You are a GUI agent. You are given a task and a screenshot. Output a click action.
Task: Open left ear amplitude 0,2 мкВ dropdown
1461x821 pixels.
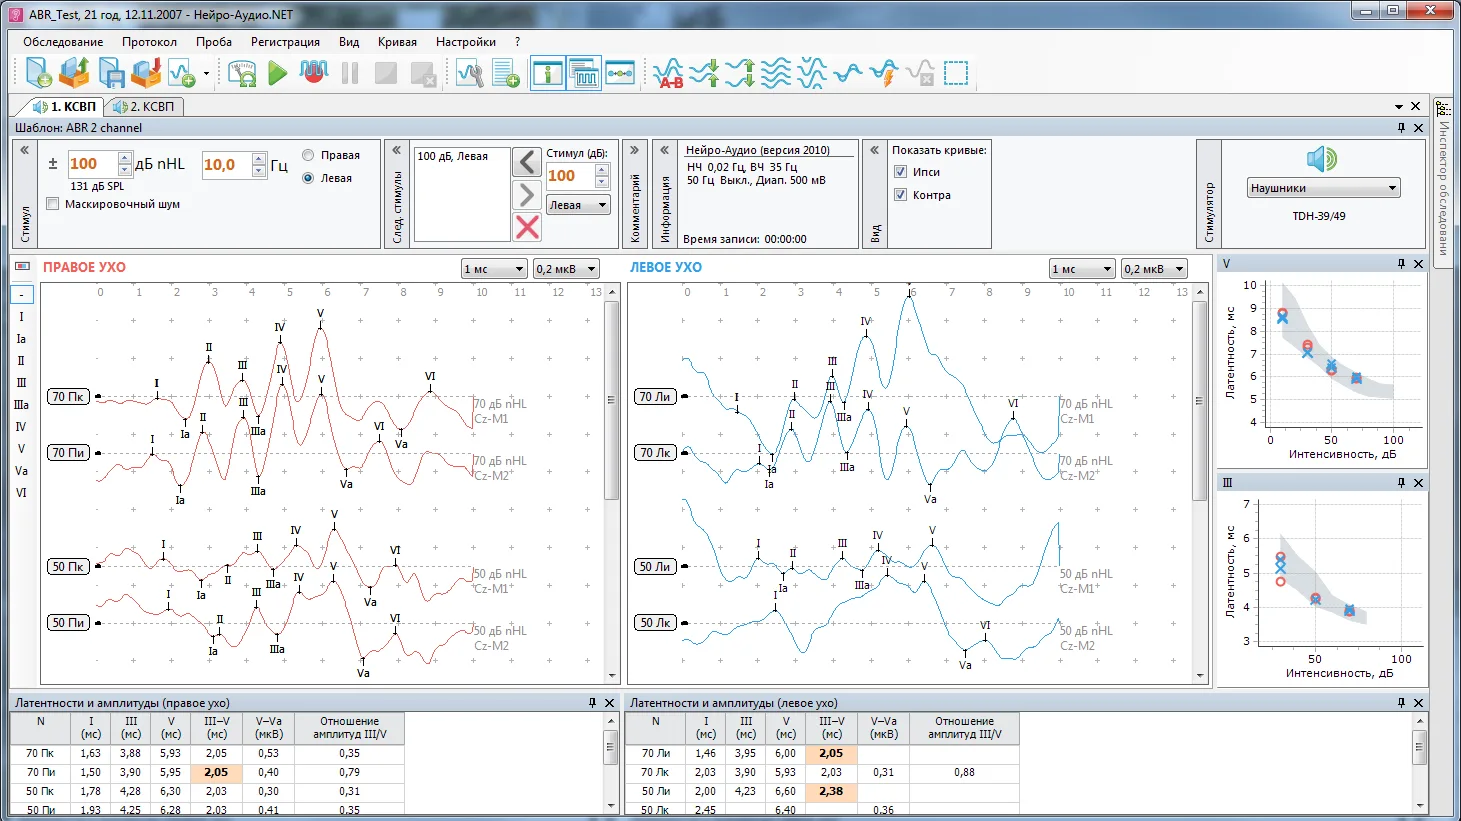point(1154,269)
